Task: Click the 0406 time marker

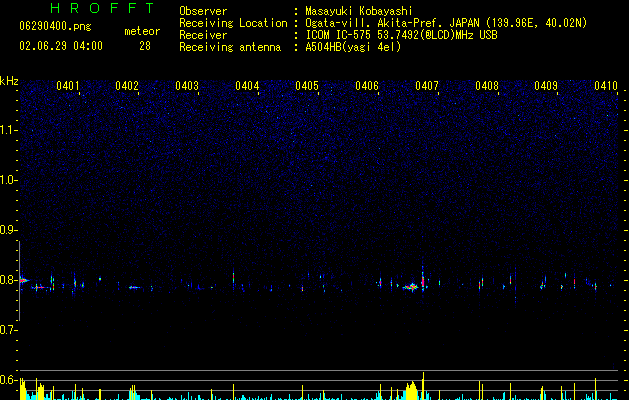Action: (367, 86)
